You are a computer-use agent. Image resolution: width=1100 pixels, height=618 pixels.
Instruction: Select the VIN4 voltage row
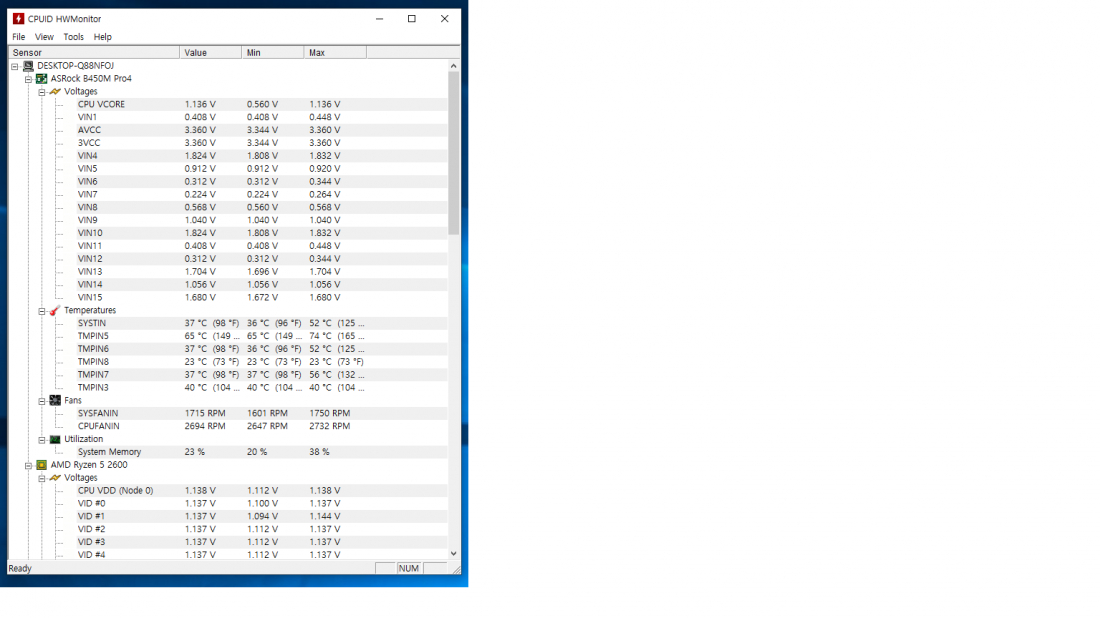coord(262,156)
